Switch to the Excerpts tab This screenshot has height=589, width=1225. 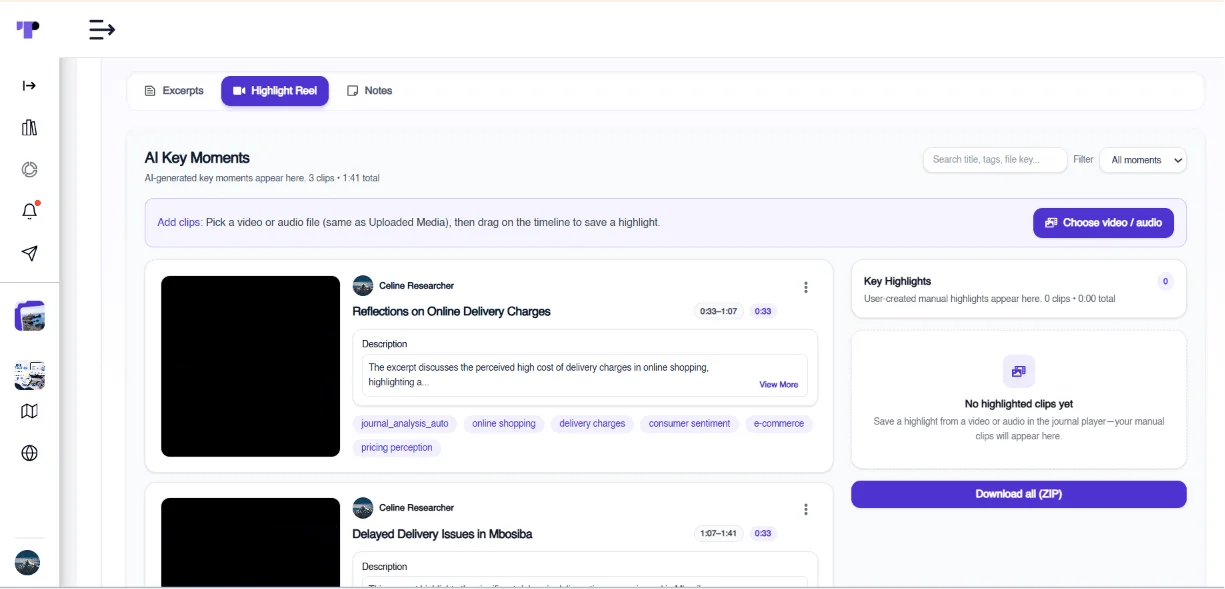[174, 91]
